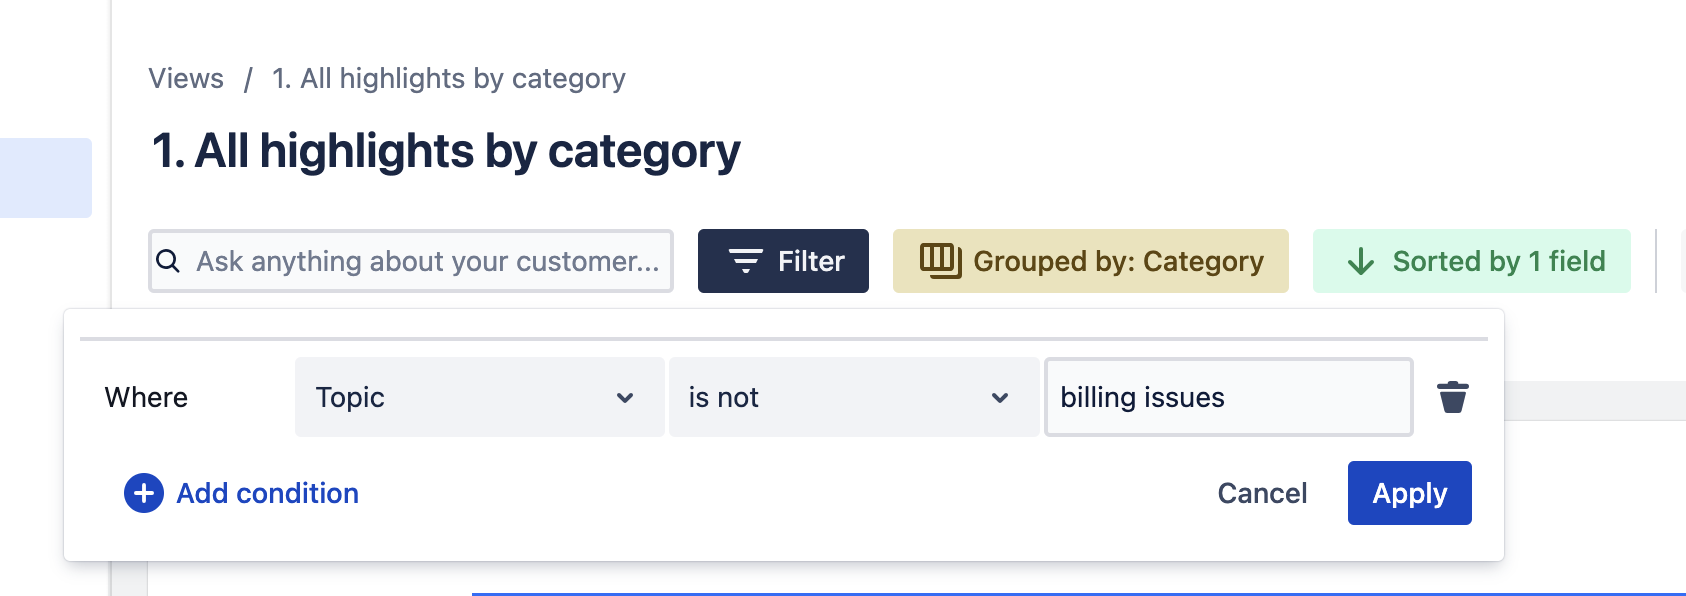Open the 'Sorted by 1 field' options
Viewport: 1686px width, 596px height.
point(1471,261)
